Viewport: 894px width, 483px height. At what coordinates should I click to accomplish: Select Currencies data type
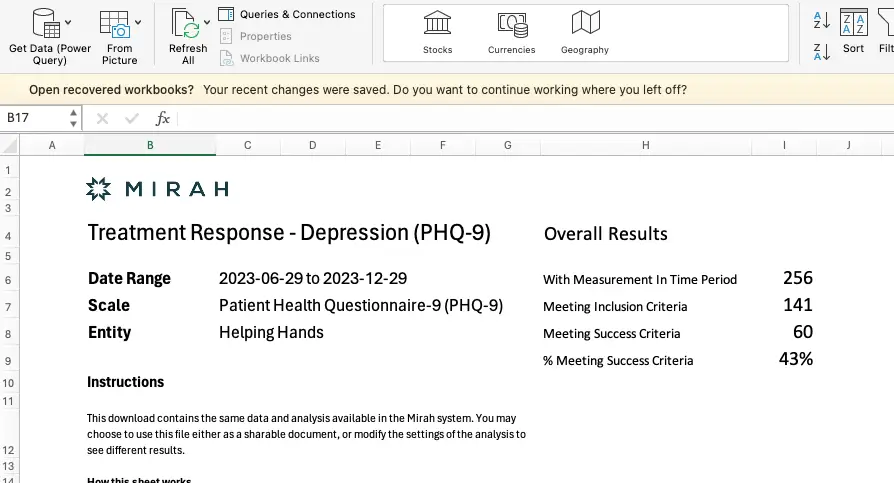coord(511,33)
